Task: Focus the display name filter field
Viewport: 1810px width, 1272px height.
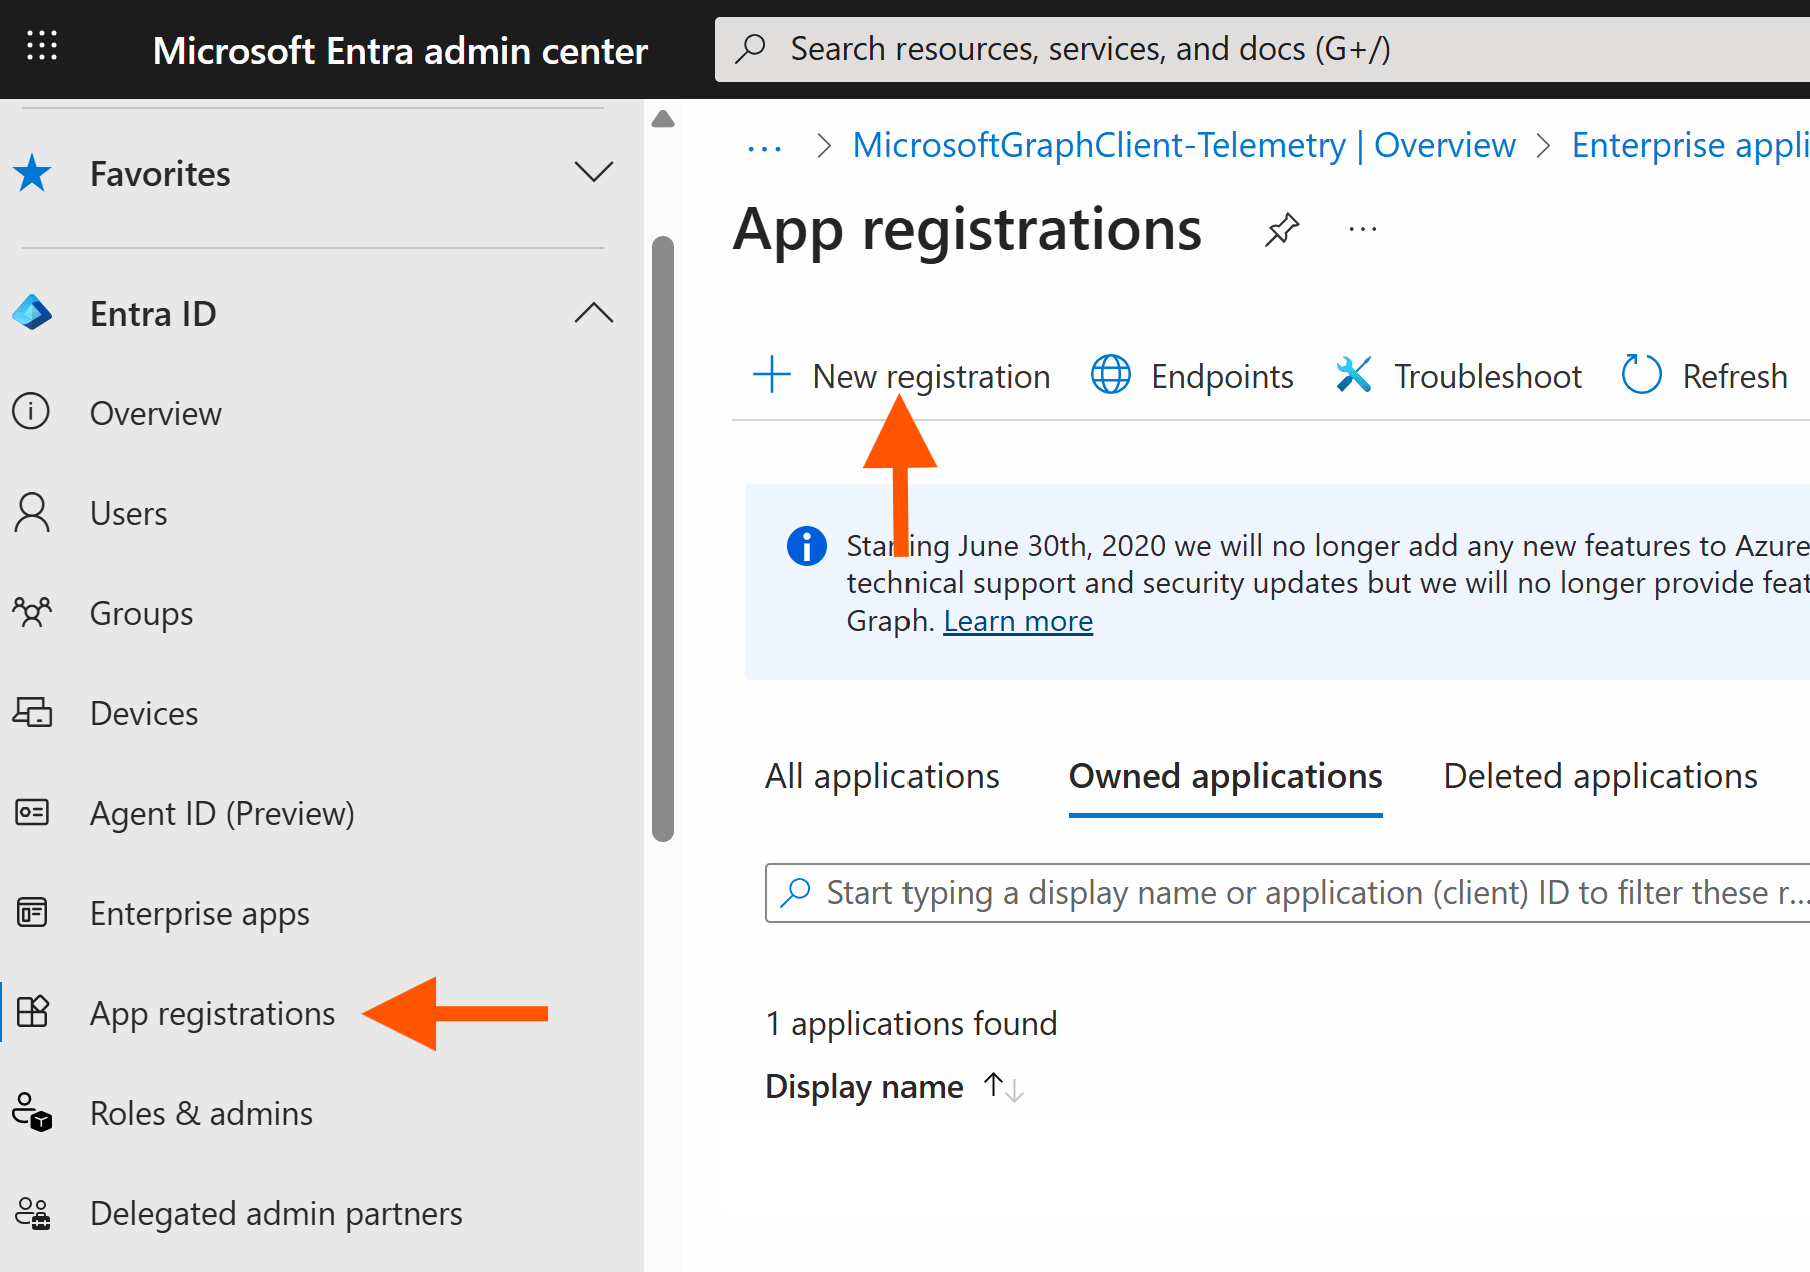Action: pos(1288,892)
